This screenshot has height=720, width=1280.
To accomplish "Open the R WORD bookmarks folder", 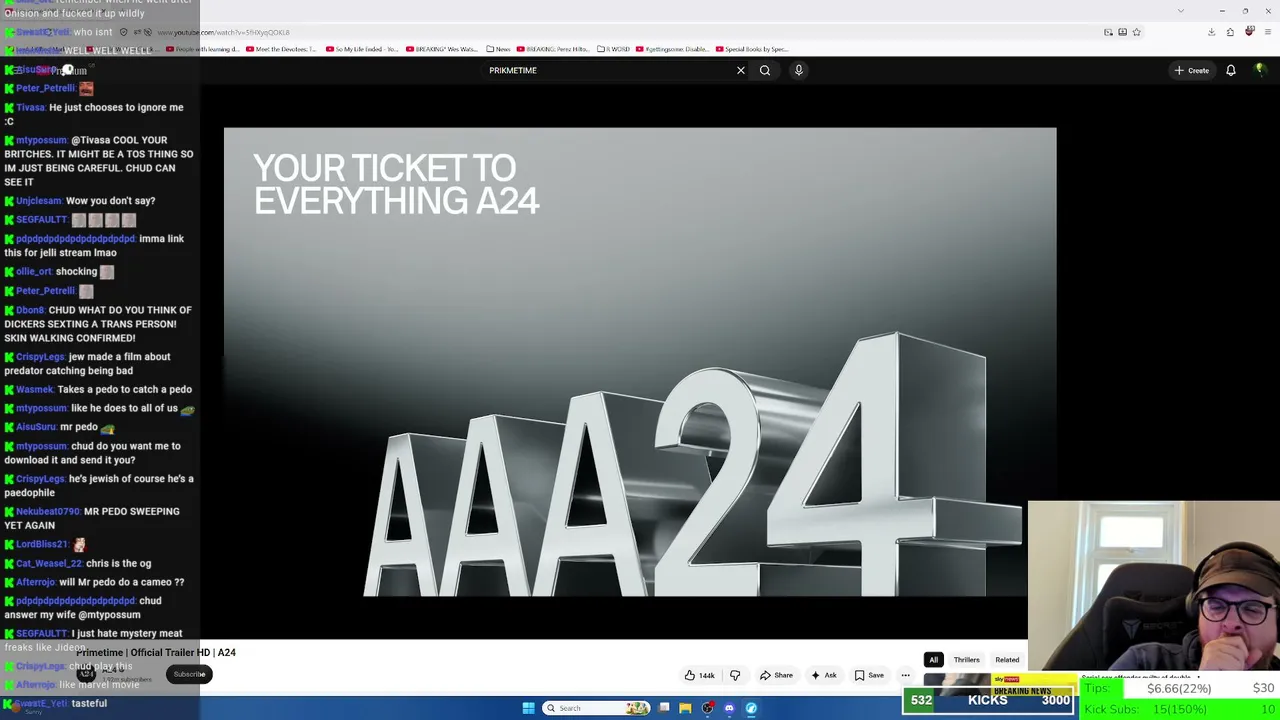I will [x=614, y=49].
